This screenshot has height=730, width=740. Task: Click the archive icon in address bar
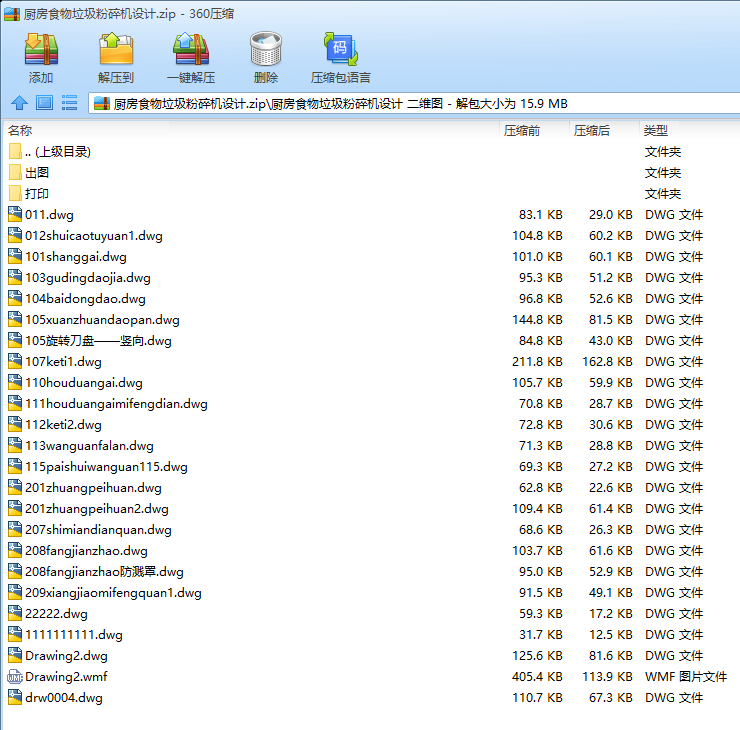click(x=102, y=103)
